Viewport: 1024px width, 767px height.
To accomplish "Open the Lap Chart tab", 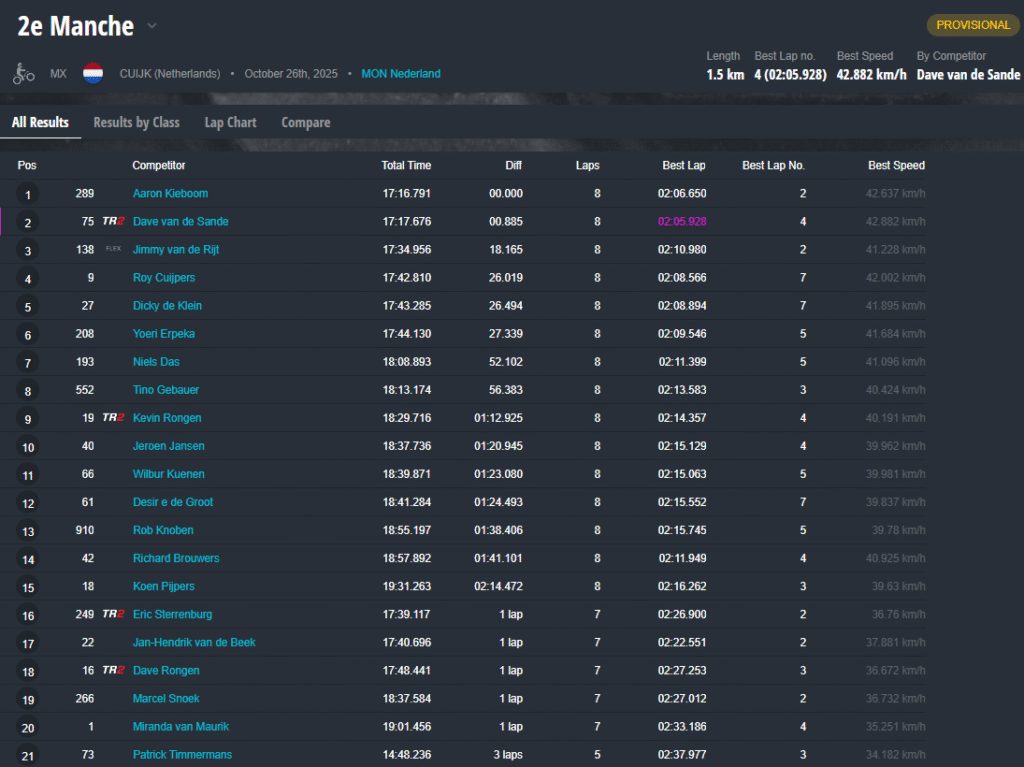I will (230, 122).
